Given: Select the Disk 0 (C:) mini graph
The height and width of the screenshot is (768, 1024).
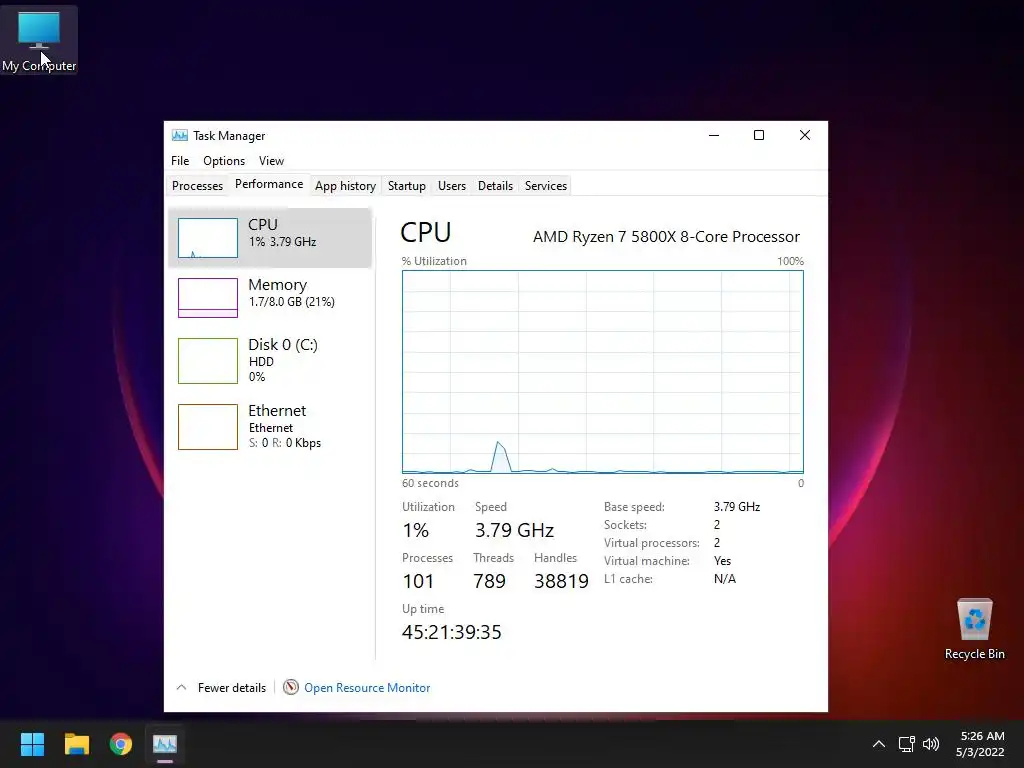Looking at the screenshot, I should (208, 360).
